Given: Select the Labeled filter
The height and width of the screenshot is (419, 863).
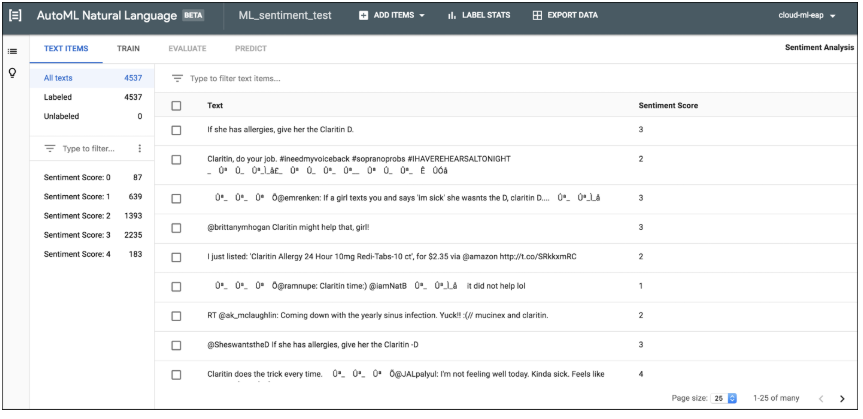Looking at the screenshot, I should [92, 97].
